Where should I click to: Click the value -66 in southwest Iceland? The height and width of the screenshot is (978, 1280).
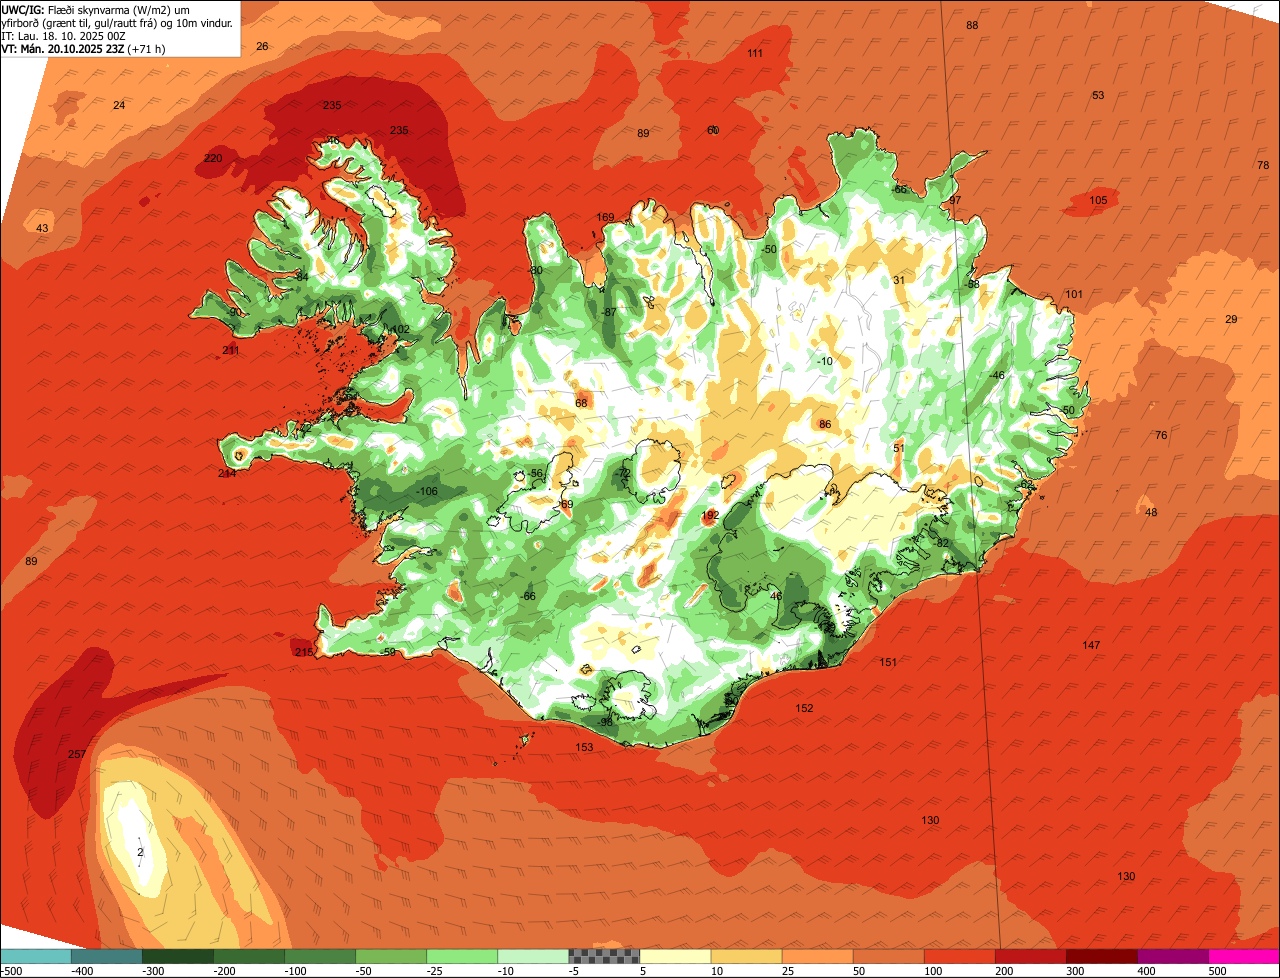(x=528, y=596)
